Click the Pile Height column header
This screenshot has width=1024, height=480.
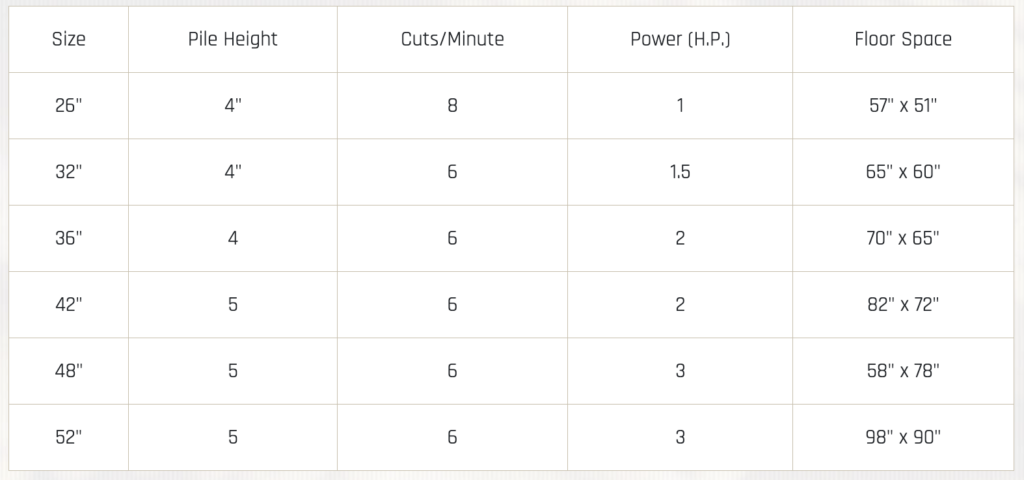(233, 40)
